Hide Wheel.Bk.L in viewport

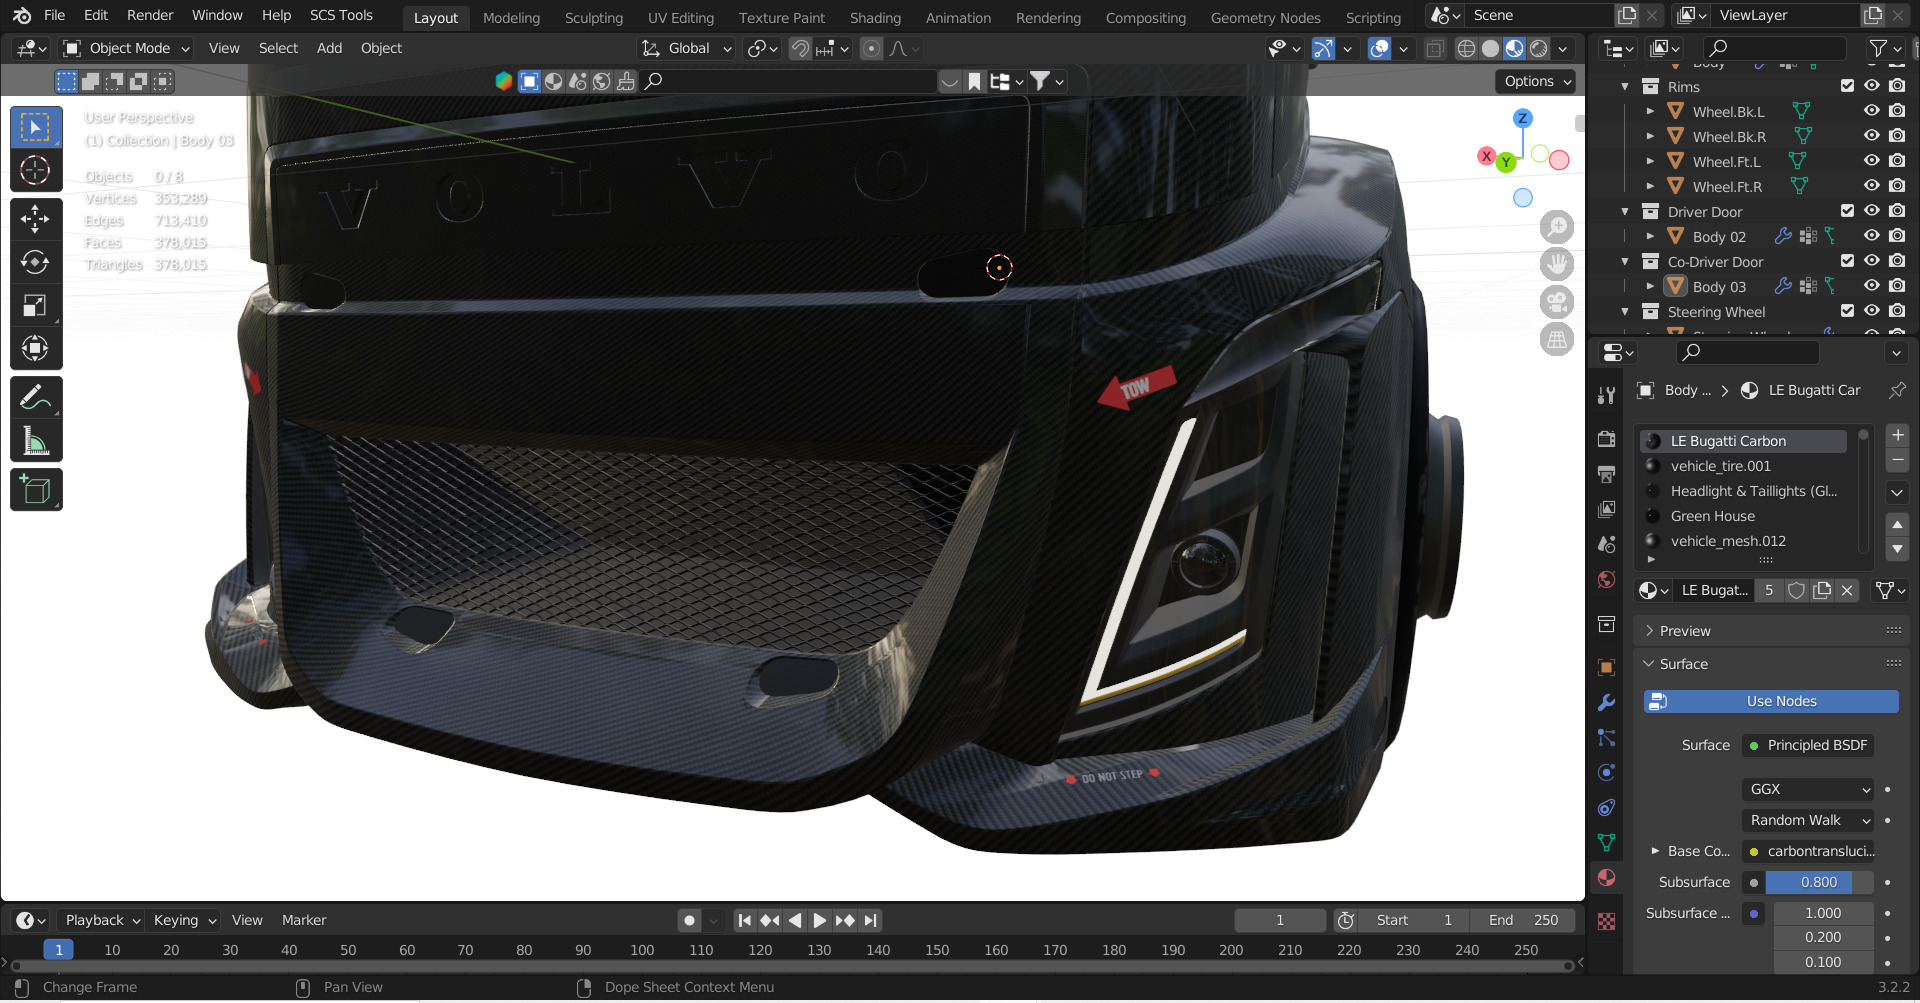click(1872, 111)
